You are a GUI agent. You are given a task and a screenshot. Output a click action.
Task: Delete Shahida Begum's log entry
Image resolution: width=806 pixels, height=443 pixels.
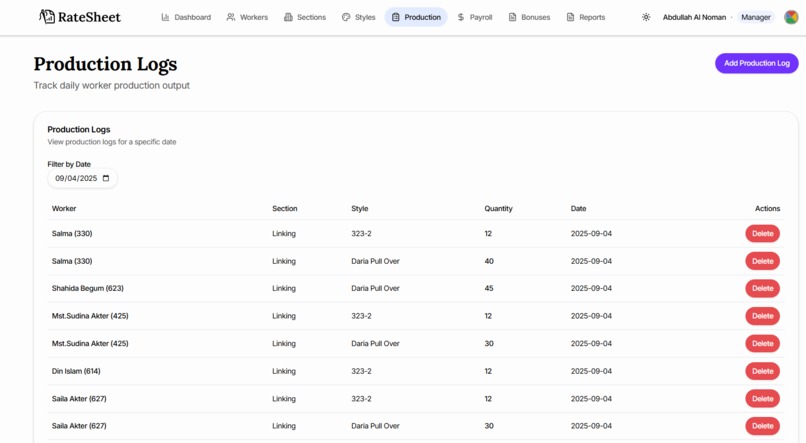(762, 288)
